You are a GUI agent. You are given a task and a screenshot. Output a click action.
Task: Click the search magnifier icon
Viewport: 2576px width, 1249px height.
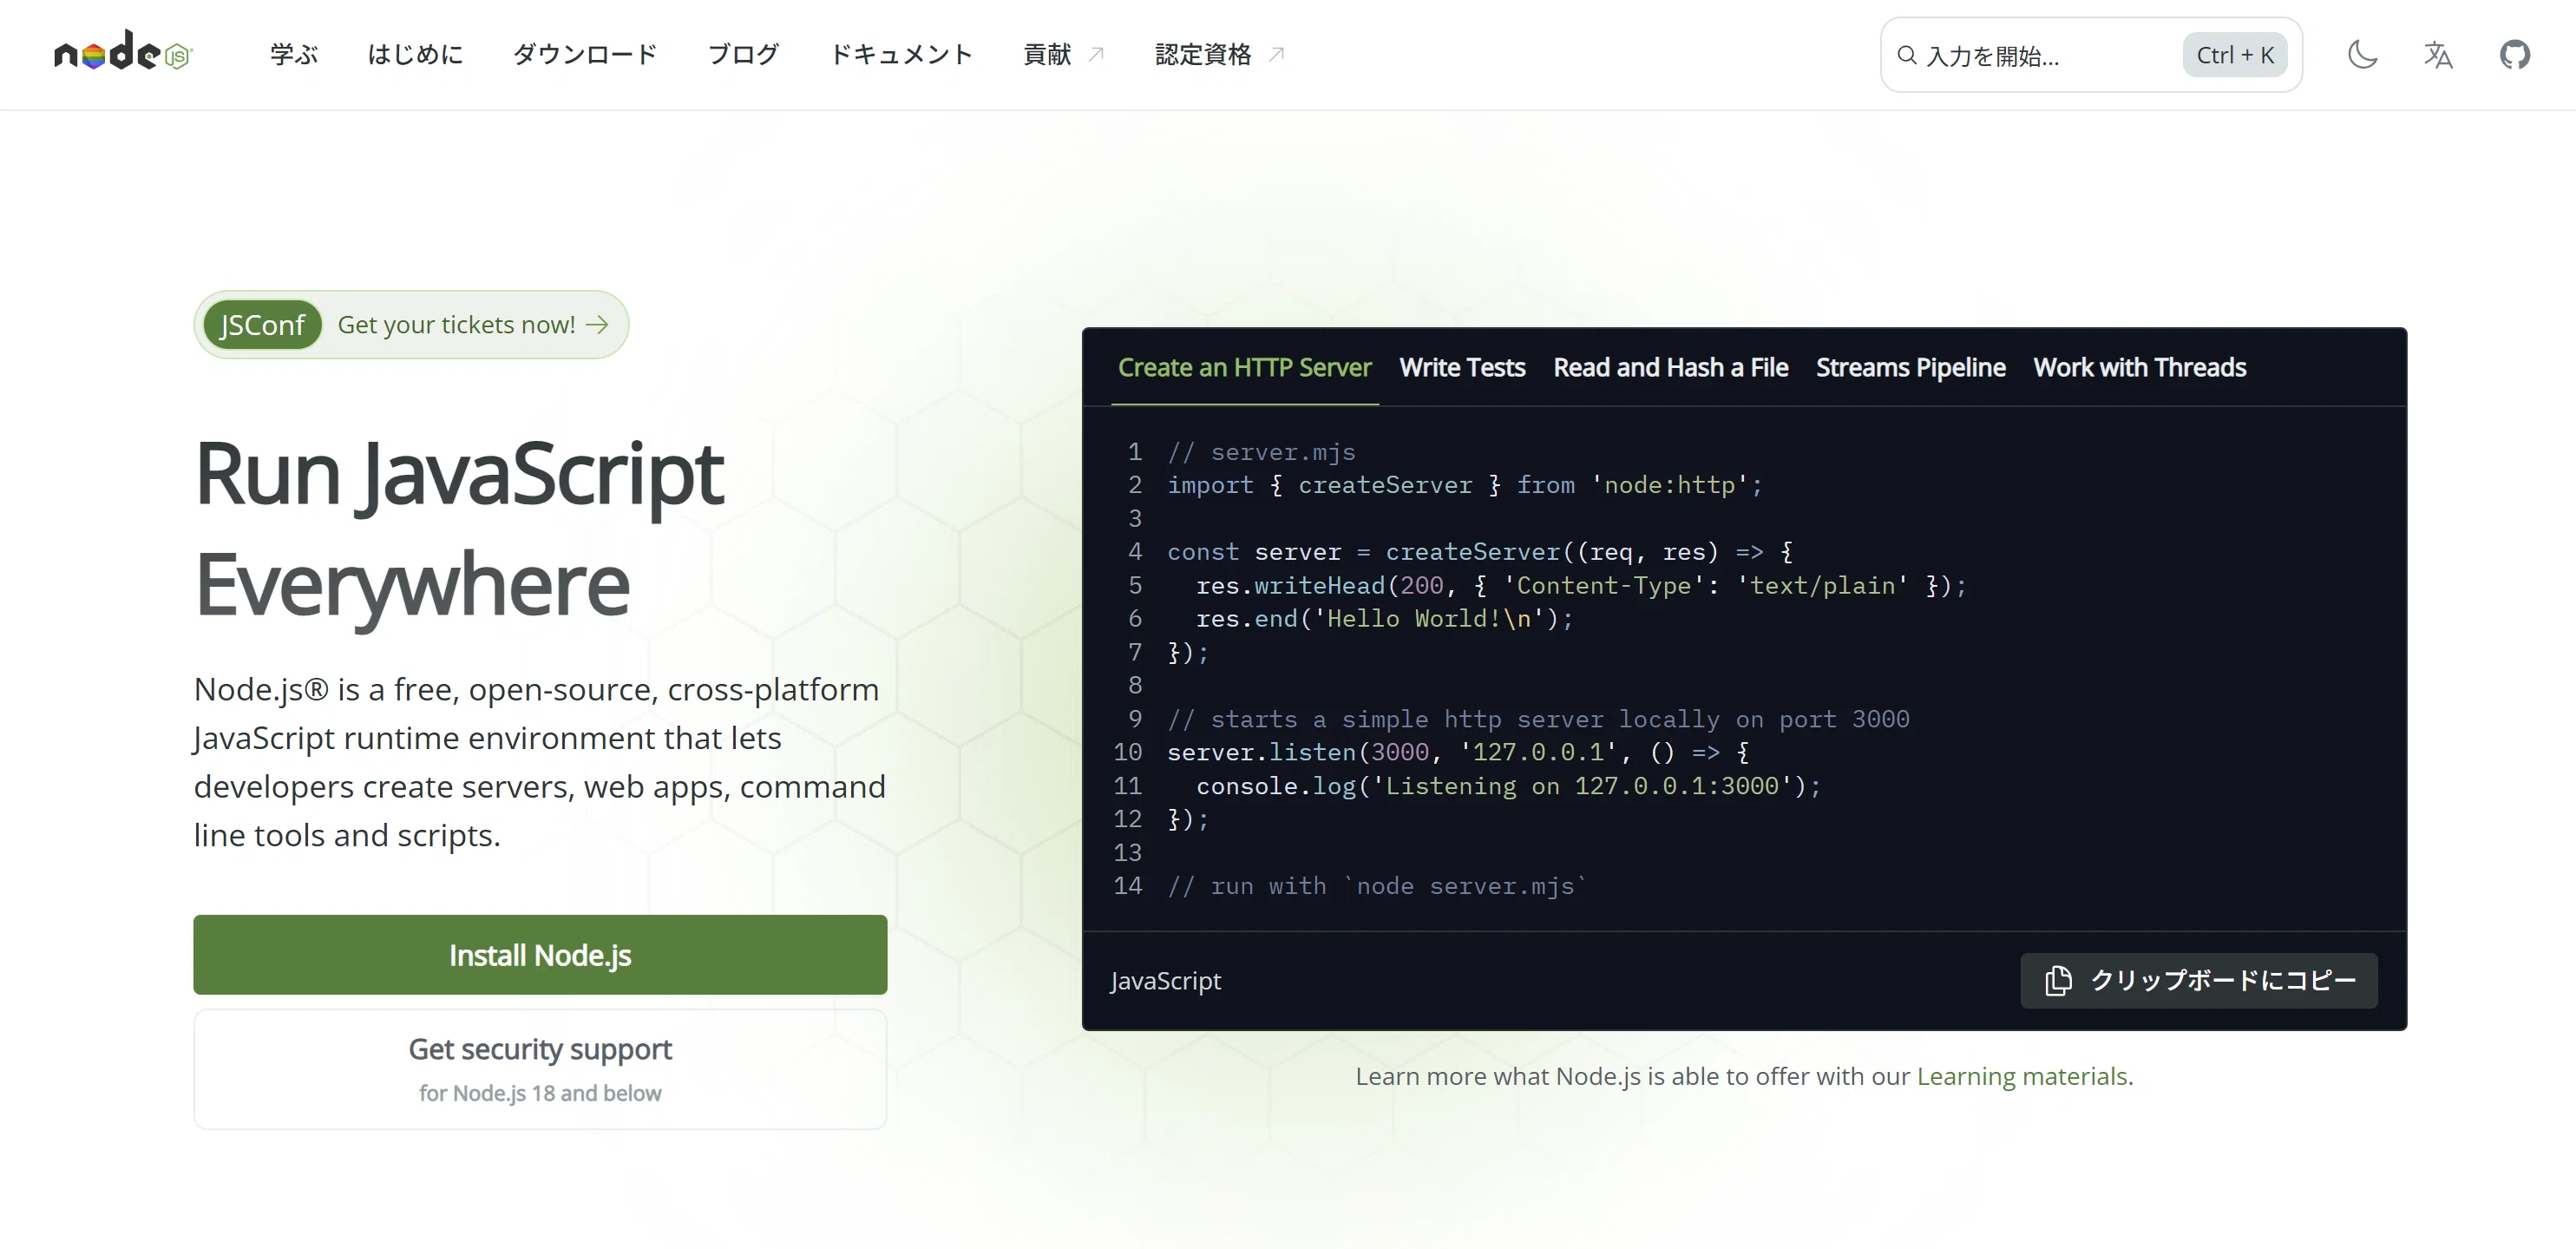[1907, 55]
